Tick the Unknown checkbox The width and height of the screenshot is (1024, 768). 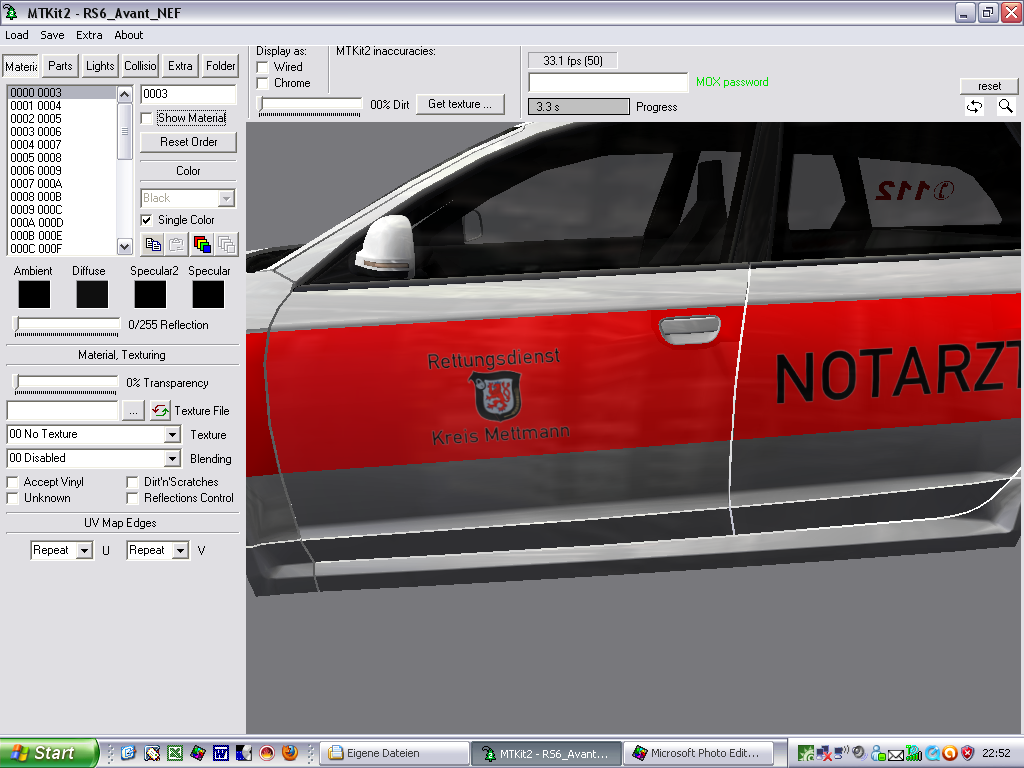[12, 498]
